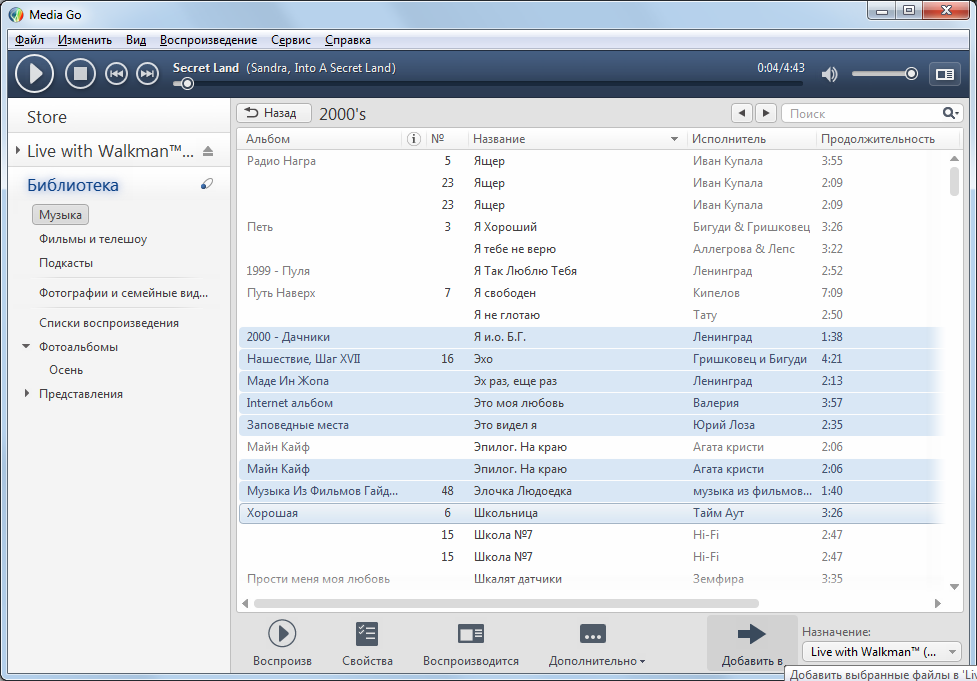
Task: Start playback with the Play button
Action: (34, 74)
